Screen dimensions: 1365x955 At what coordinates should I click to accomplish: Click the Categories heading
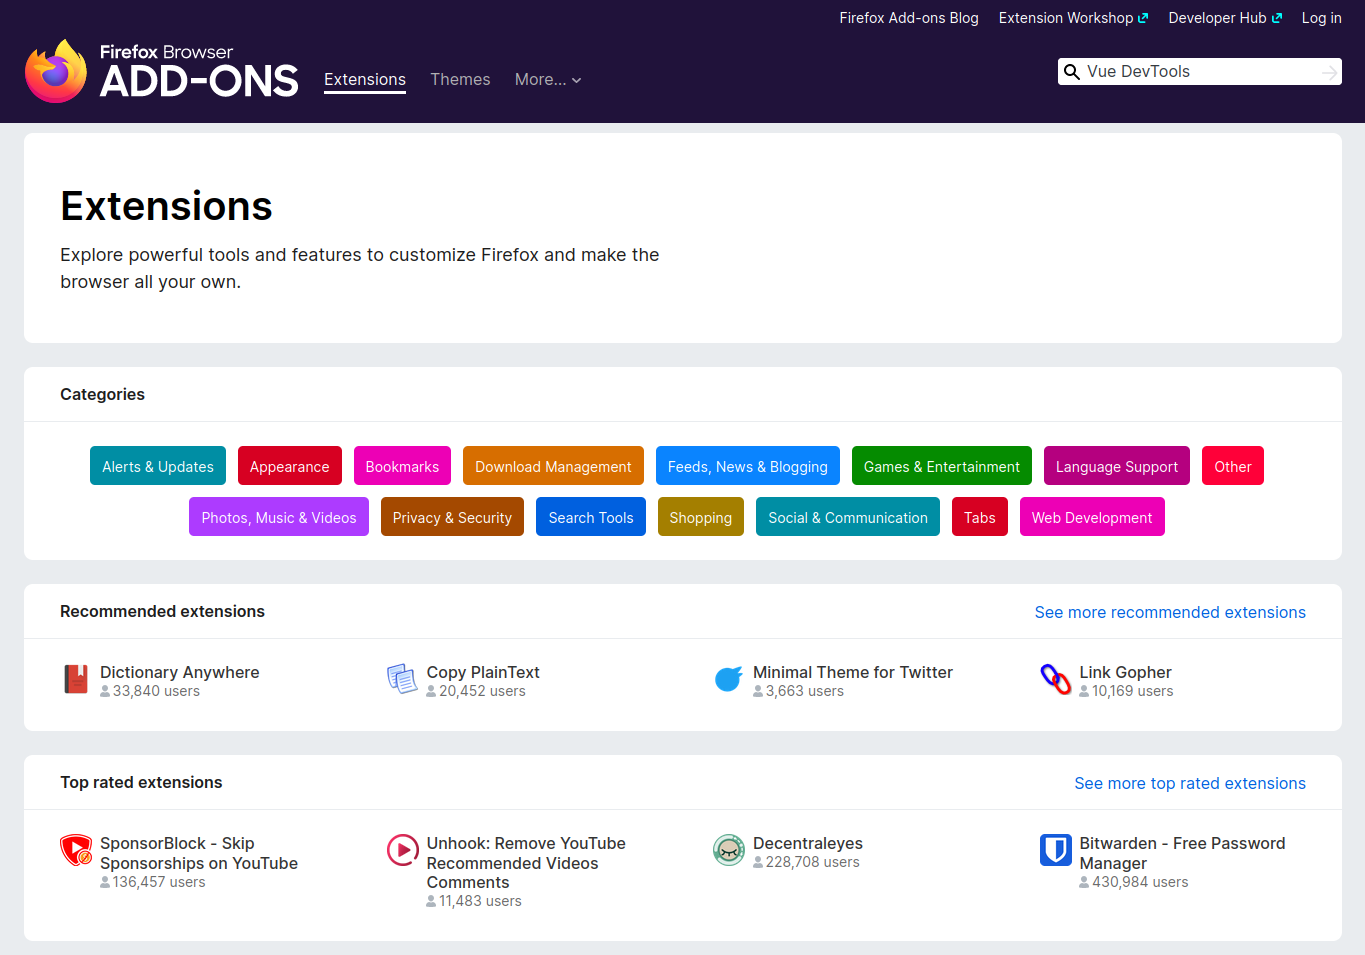[102, 394]
